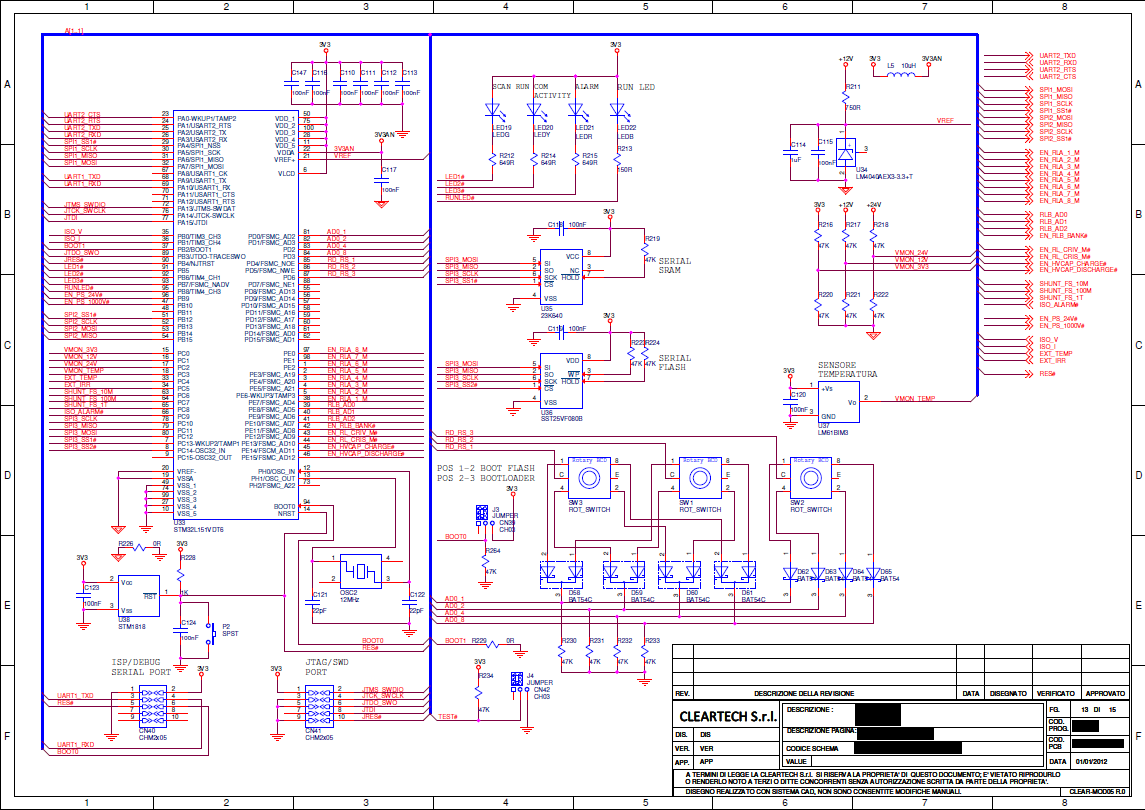Select the J4 test jumper

516,680
